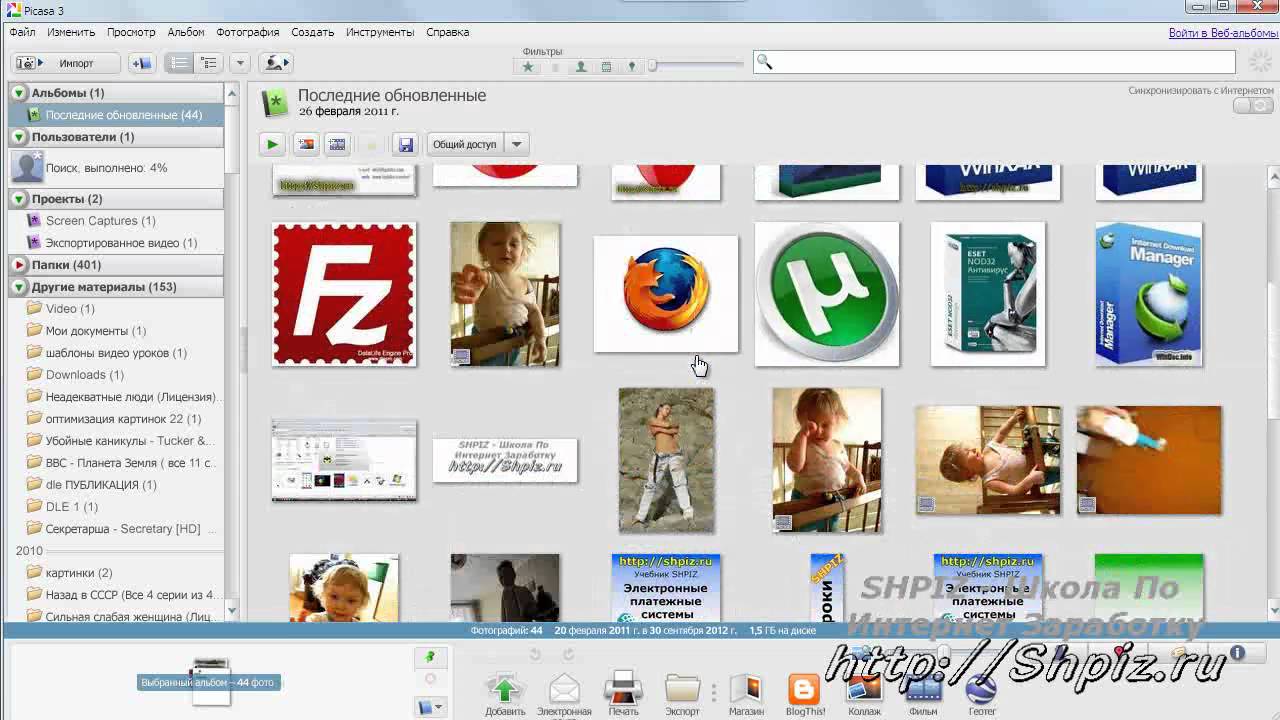Image resolution: width=1280 pixels, height=720 pixels.
Task: Select the uTorrent logo thumbnail
Action: click(x=827, y=294)
